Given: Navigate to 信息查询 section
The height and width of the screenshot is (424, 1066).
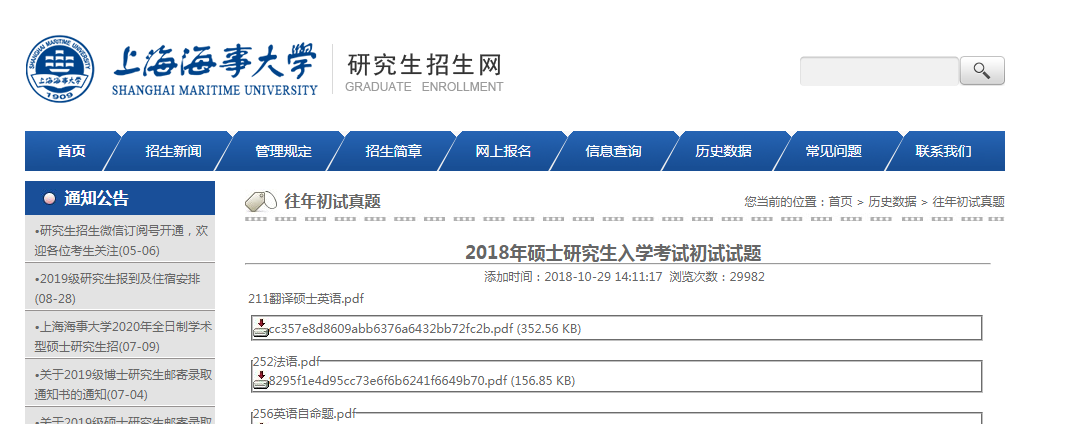Looking at the screenshot, I should pos(613,152).
